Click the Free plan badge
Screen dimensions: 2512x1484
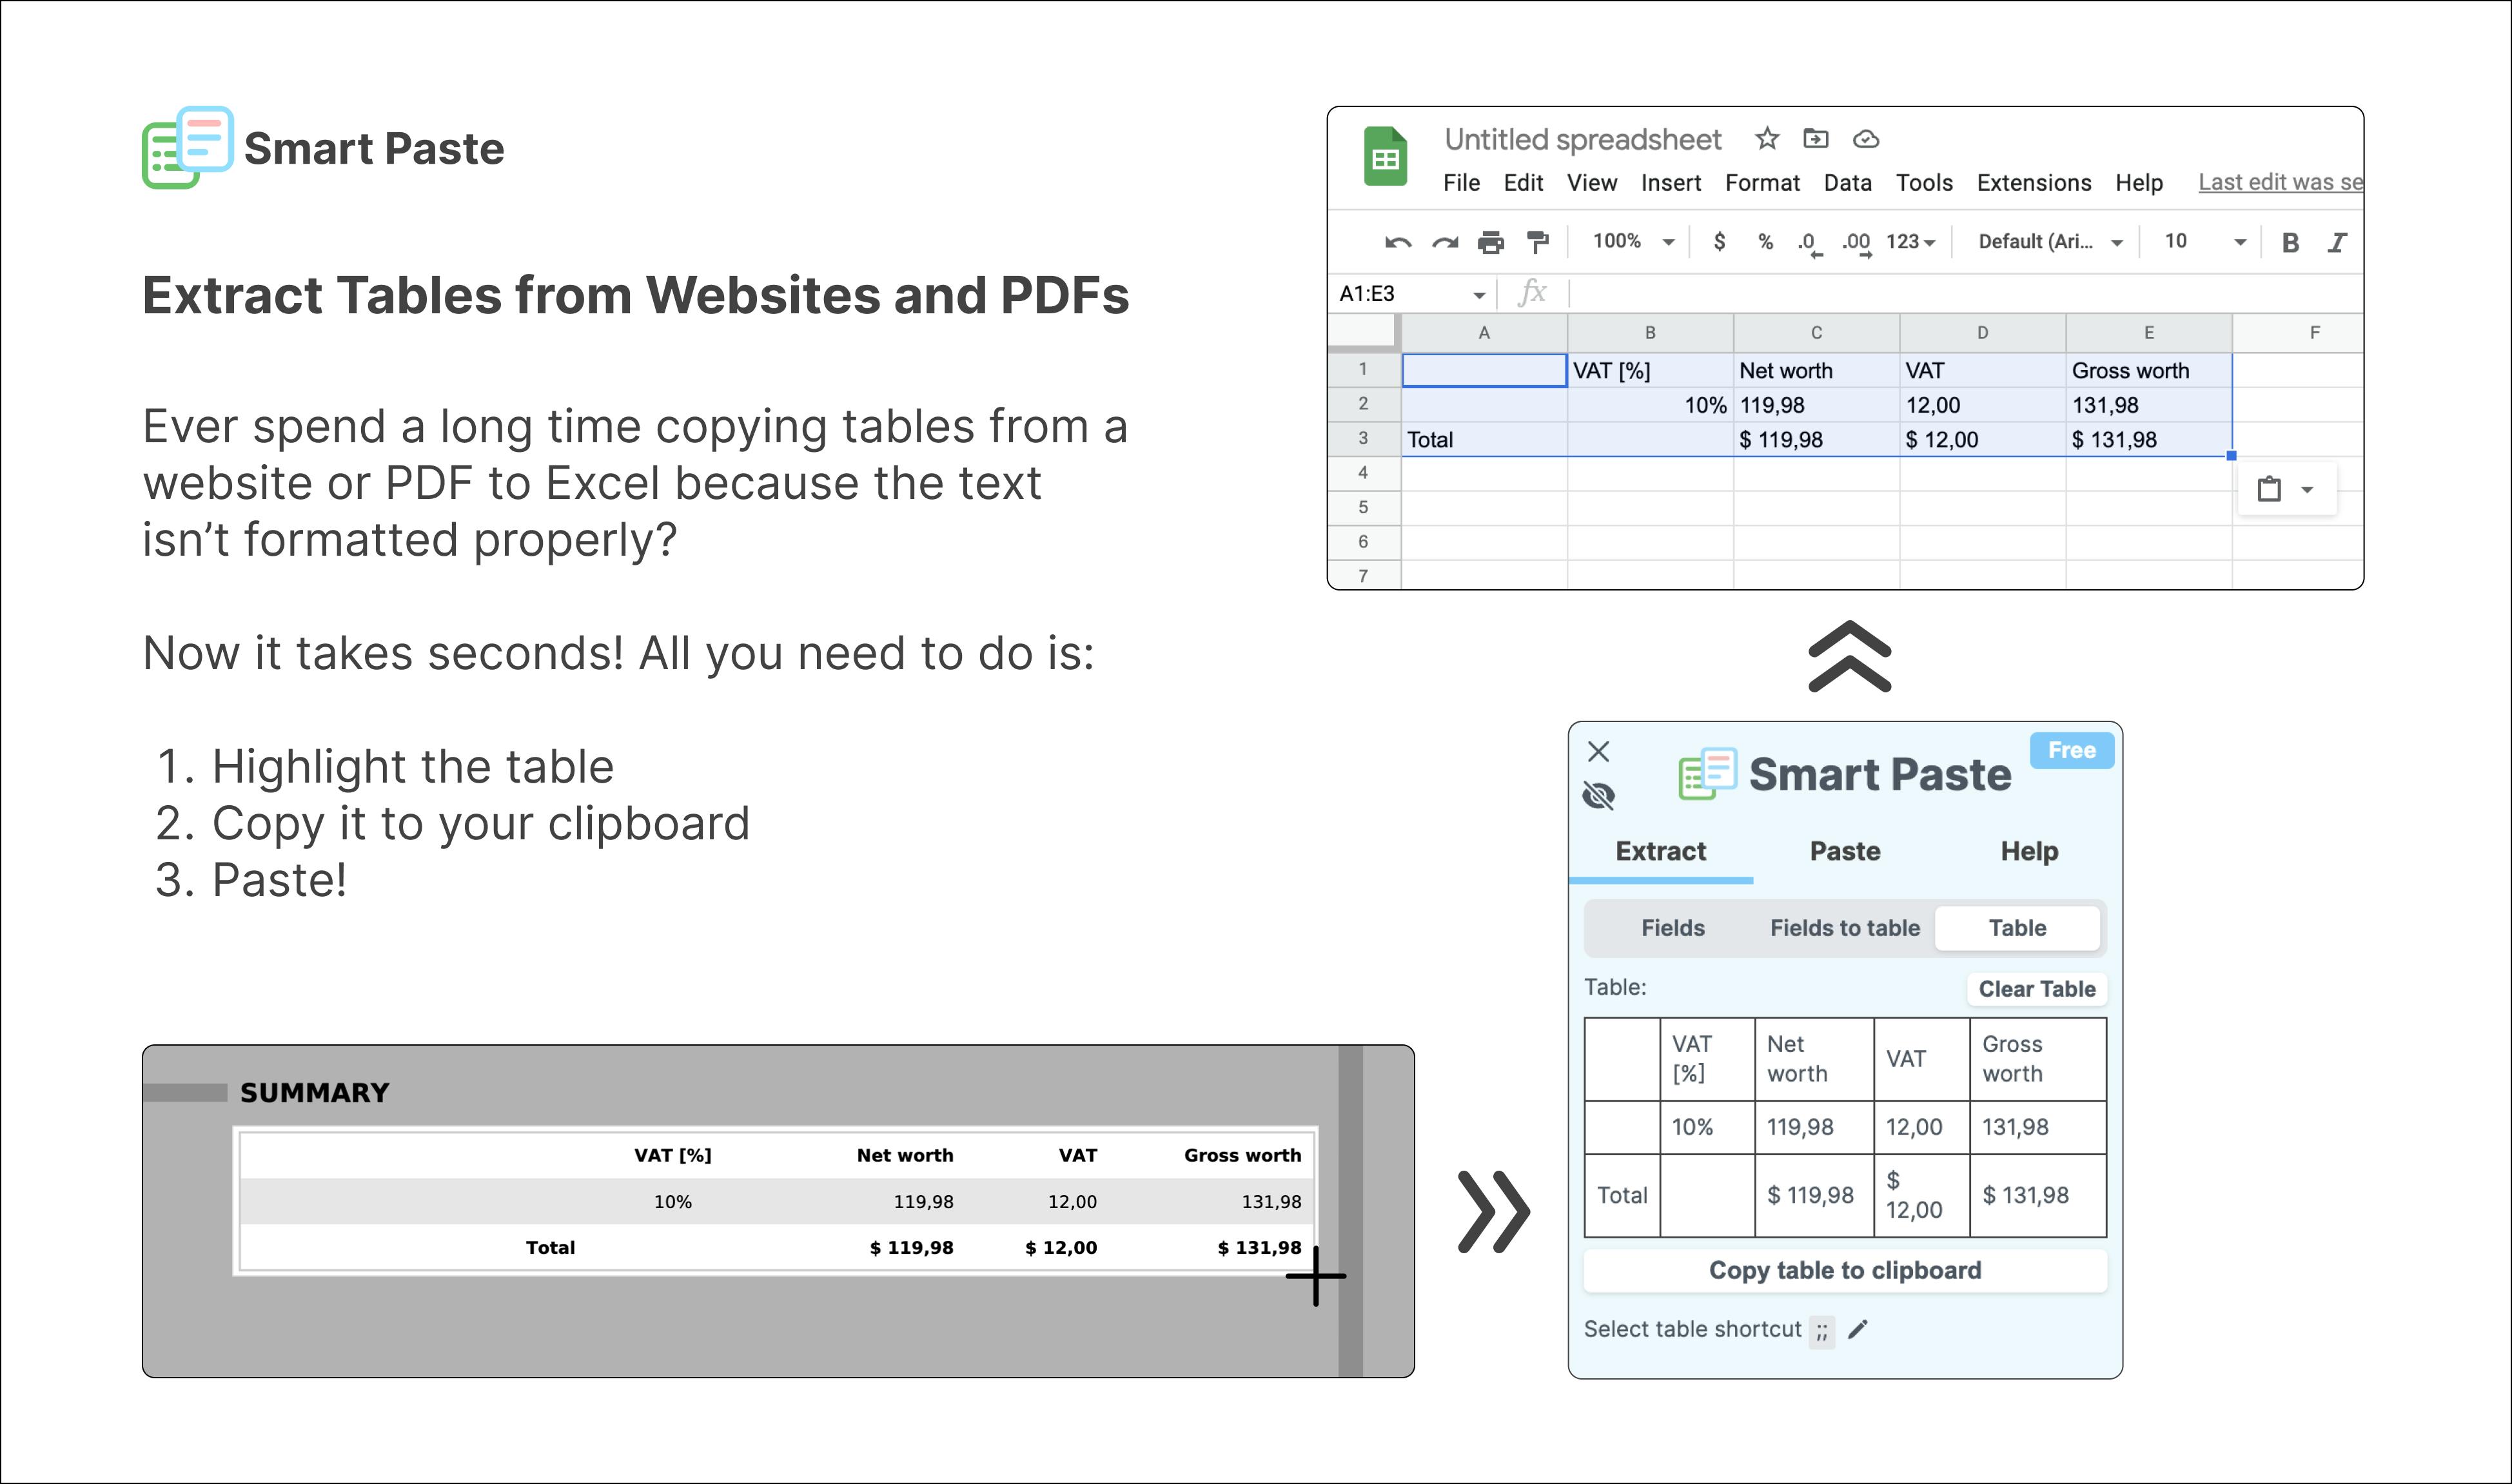point(2072,750)
